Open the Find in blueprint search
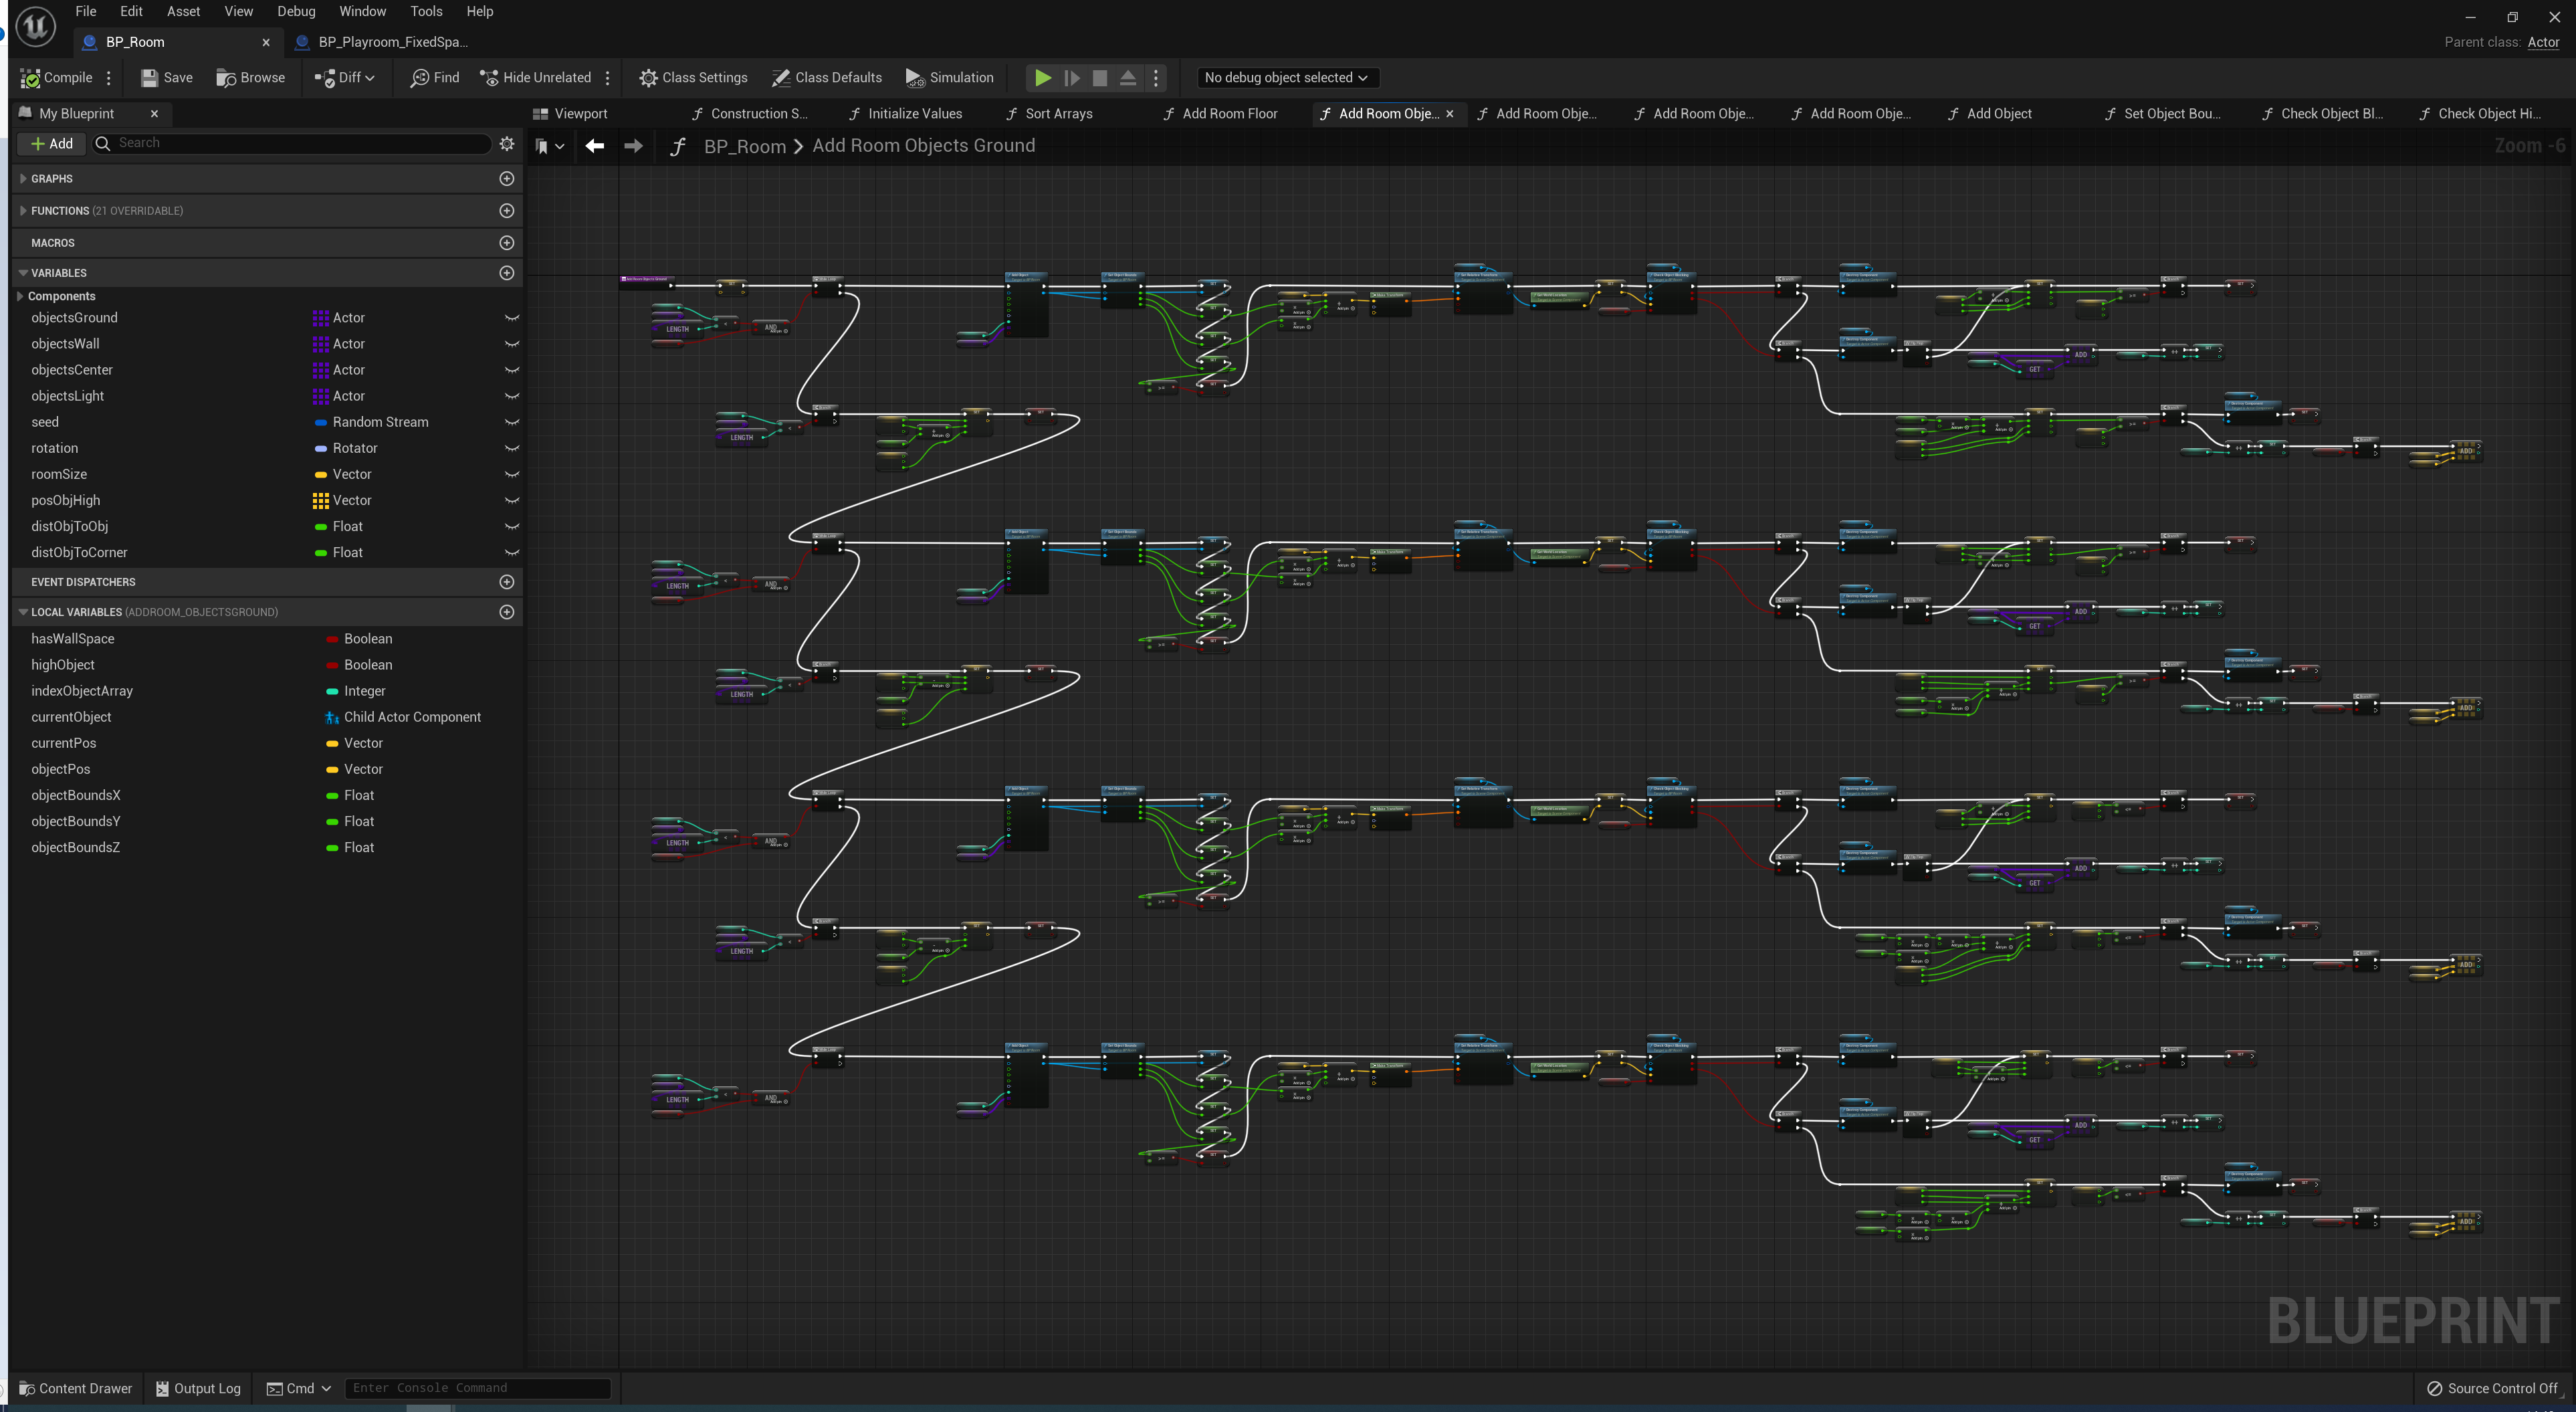2576x1412 pixels. [x=434, y=78]
